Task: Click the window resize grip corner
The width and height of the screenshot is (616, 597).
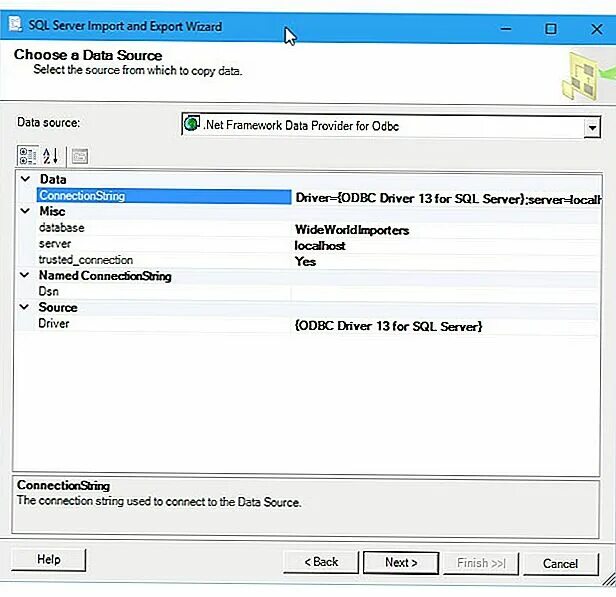Action: (x=609, y=579)
